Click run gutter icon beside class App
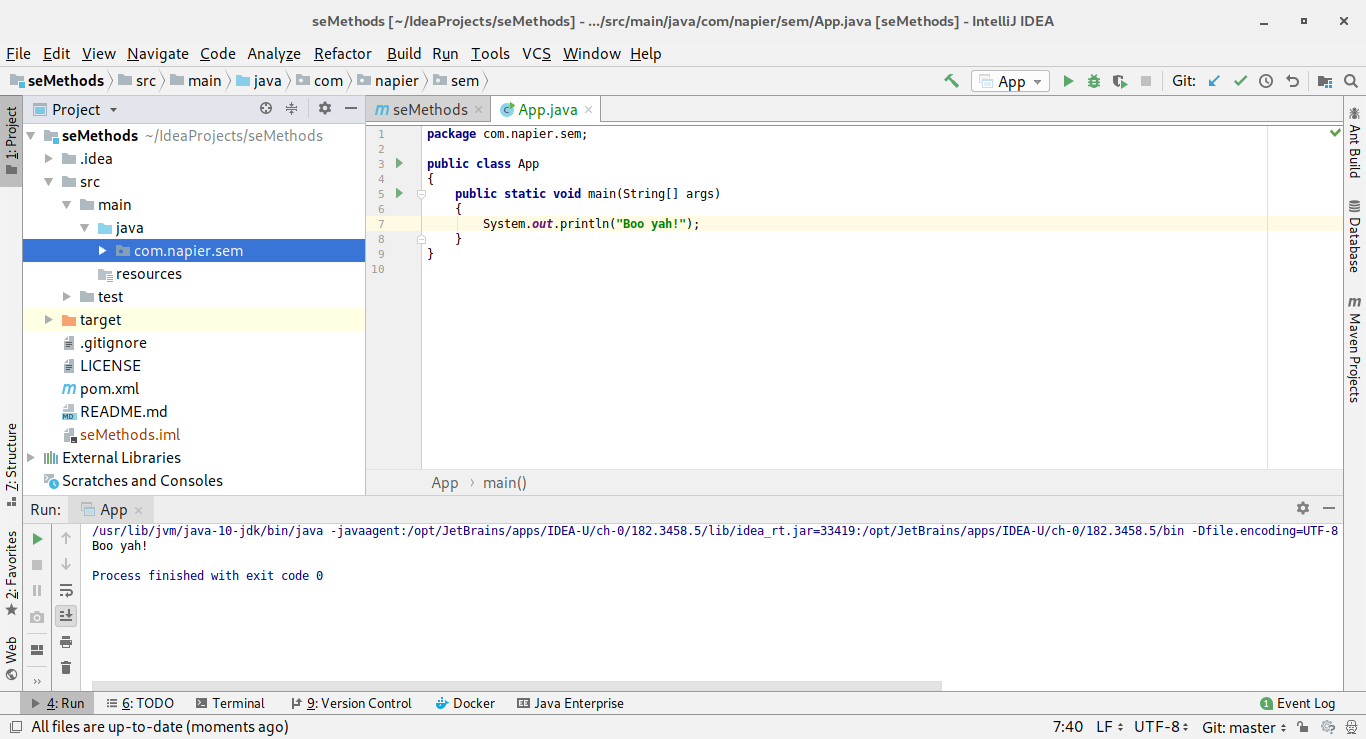This screenshot has height=739, width=1366. pyautogui.click(x=399, y=163)
